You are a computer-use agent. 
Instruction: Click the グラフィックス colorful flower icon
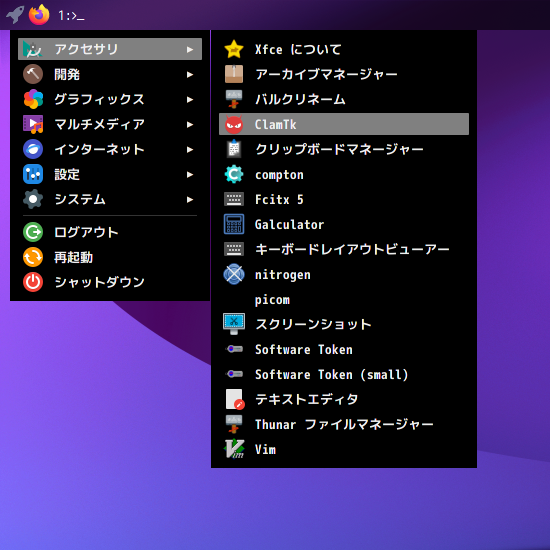pos(33,99)
